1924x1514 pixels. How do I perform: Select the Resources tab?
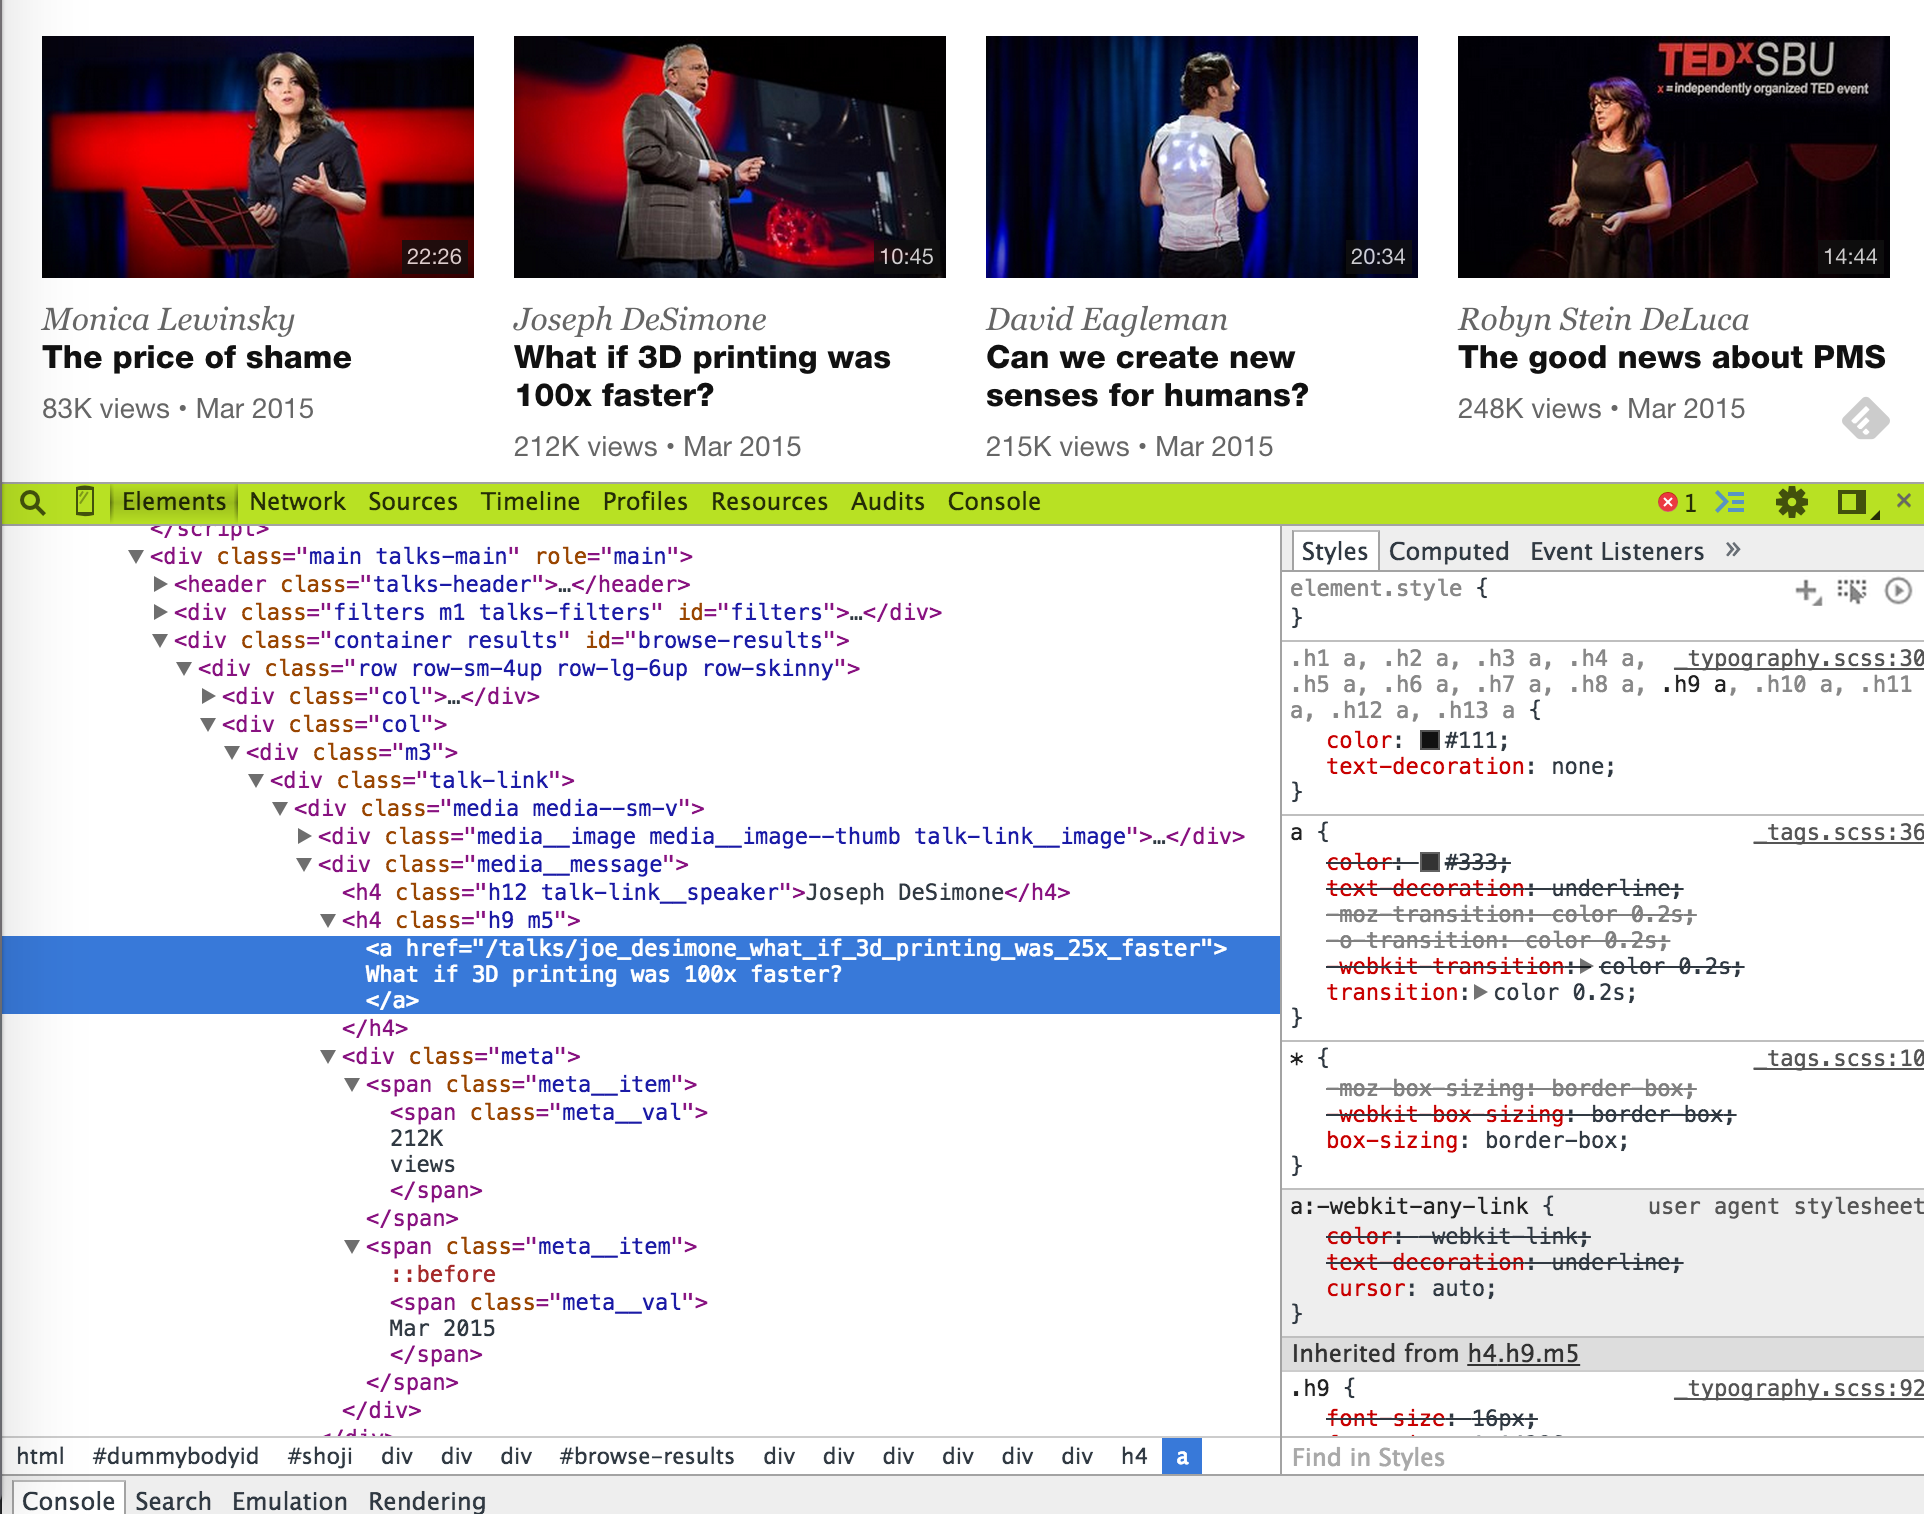769,502
